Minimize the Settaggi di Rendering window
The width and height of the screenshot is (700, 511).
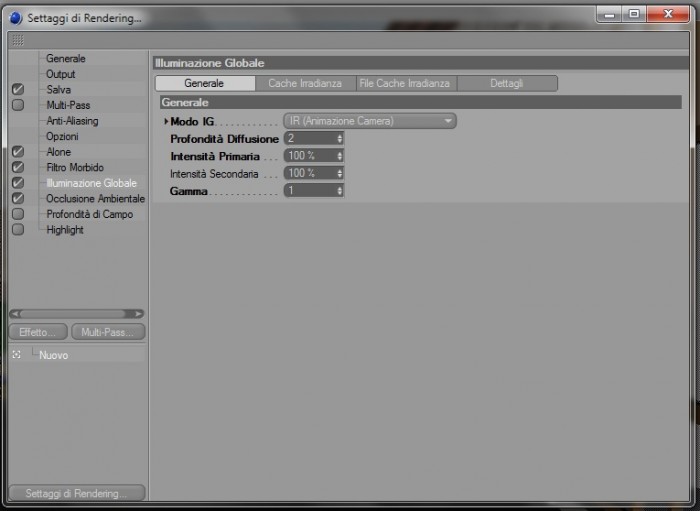tap(609, 15)
